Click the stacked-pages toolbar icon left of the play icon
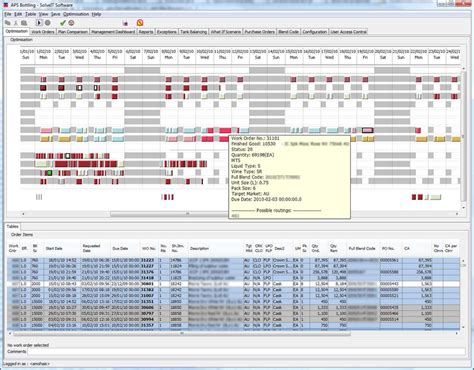This screenshot has width=474, height=370. [24, 23]
